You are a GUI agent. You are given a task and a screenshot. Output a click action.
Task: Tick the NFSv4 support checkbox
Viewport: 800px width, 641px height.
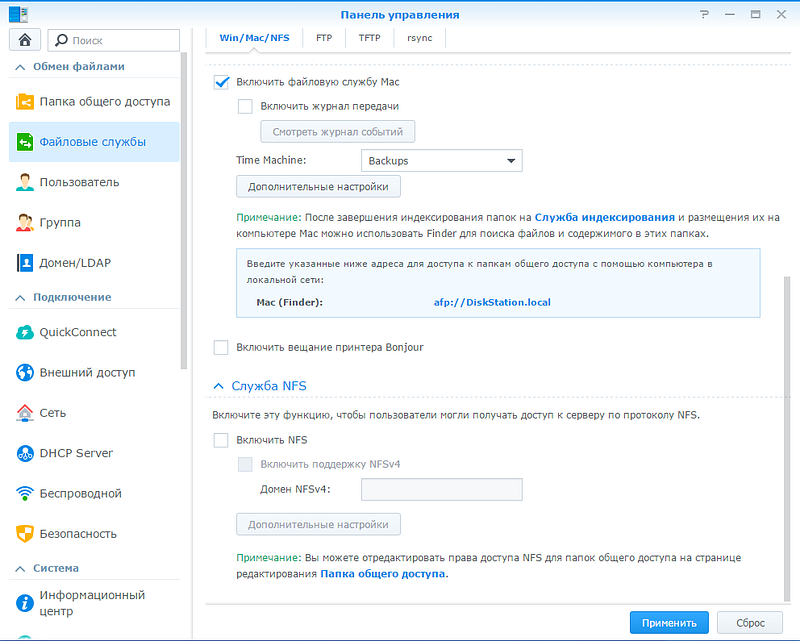pyautogui.click(x=245, y=464)
